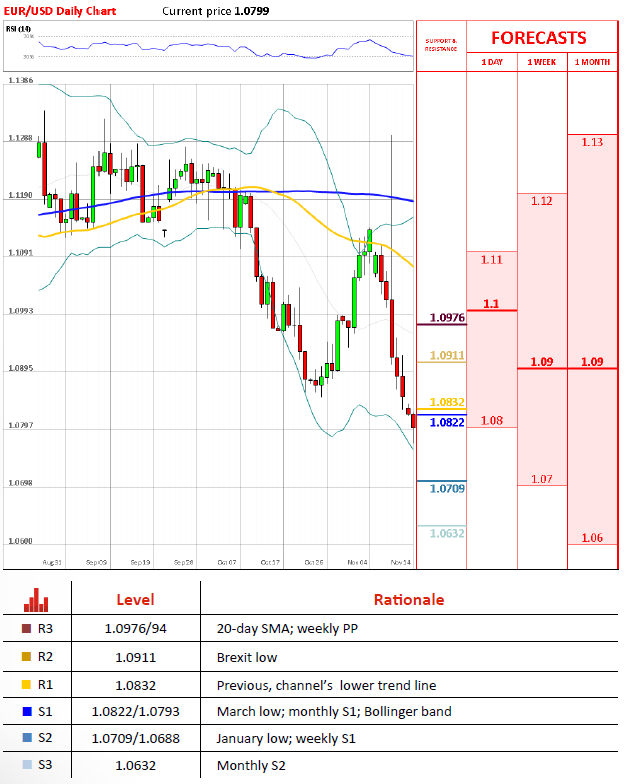Click the 'Monthly S2' rationale

coord(251,766)
